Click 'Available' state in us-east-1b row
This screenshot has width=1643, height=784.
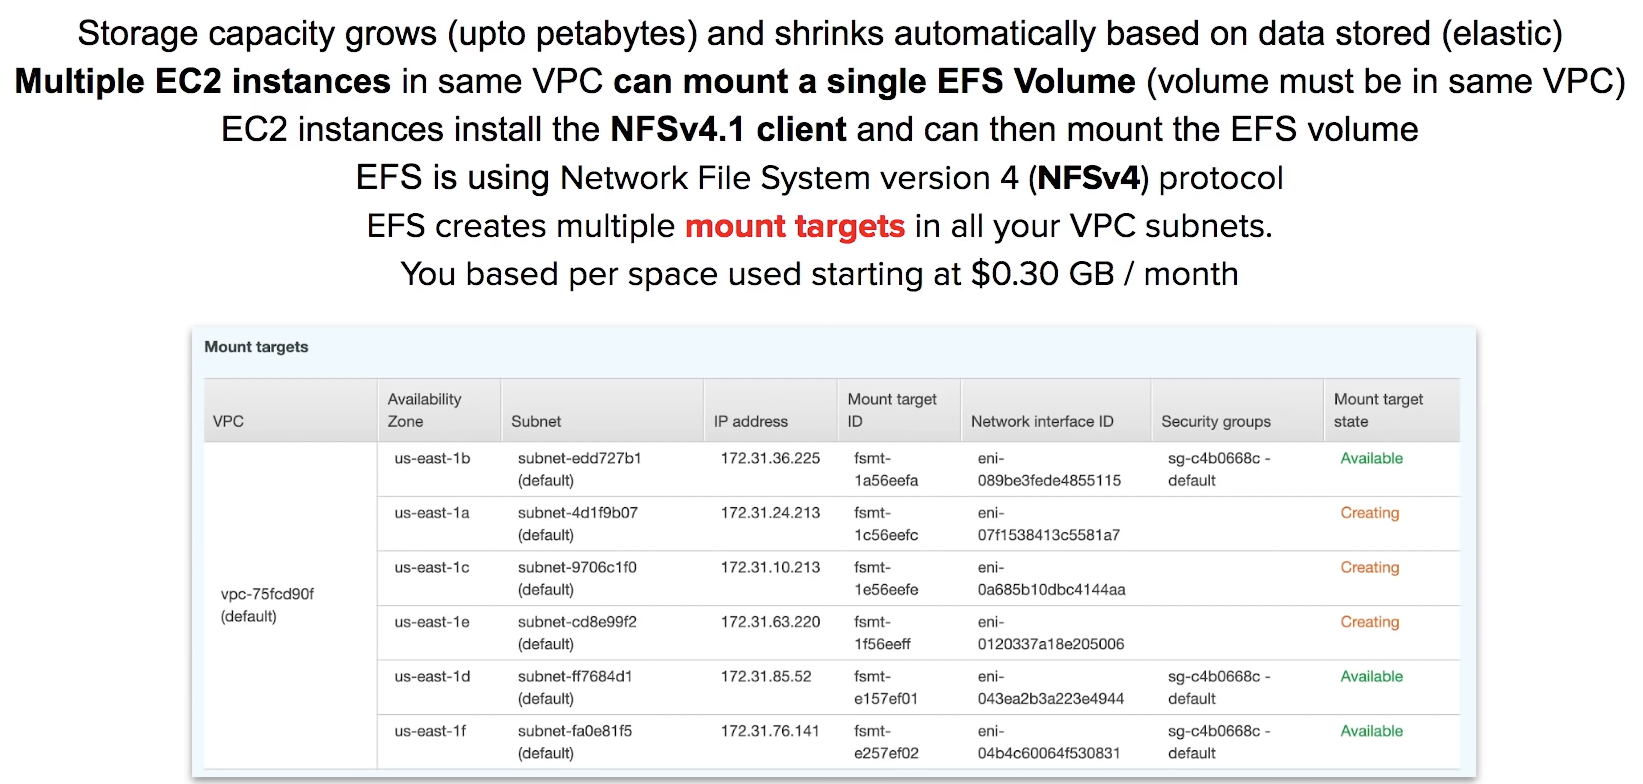pyautogui.click(x=1371, y=458)
